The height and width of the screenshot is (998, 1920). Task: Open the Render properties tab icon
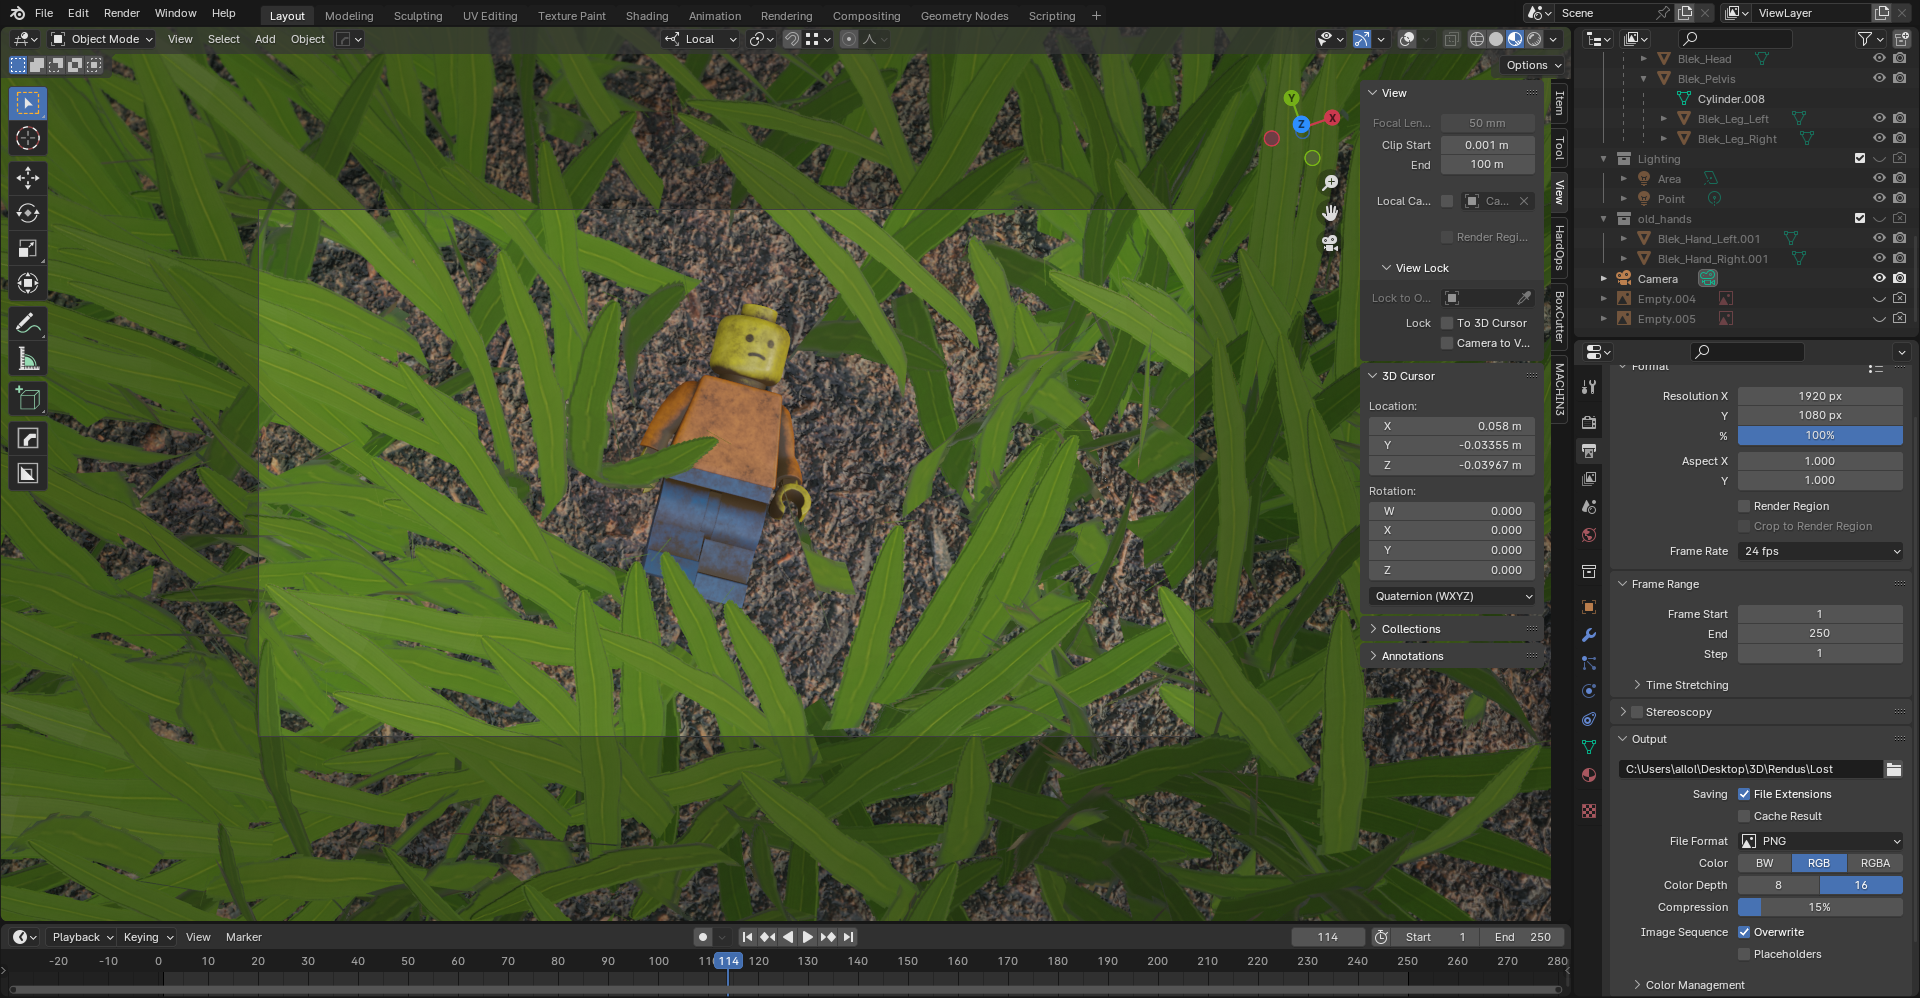click(x=1589, y=423)
